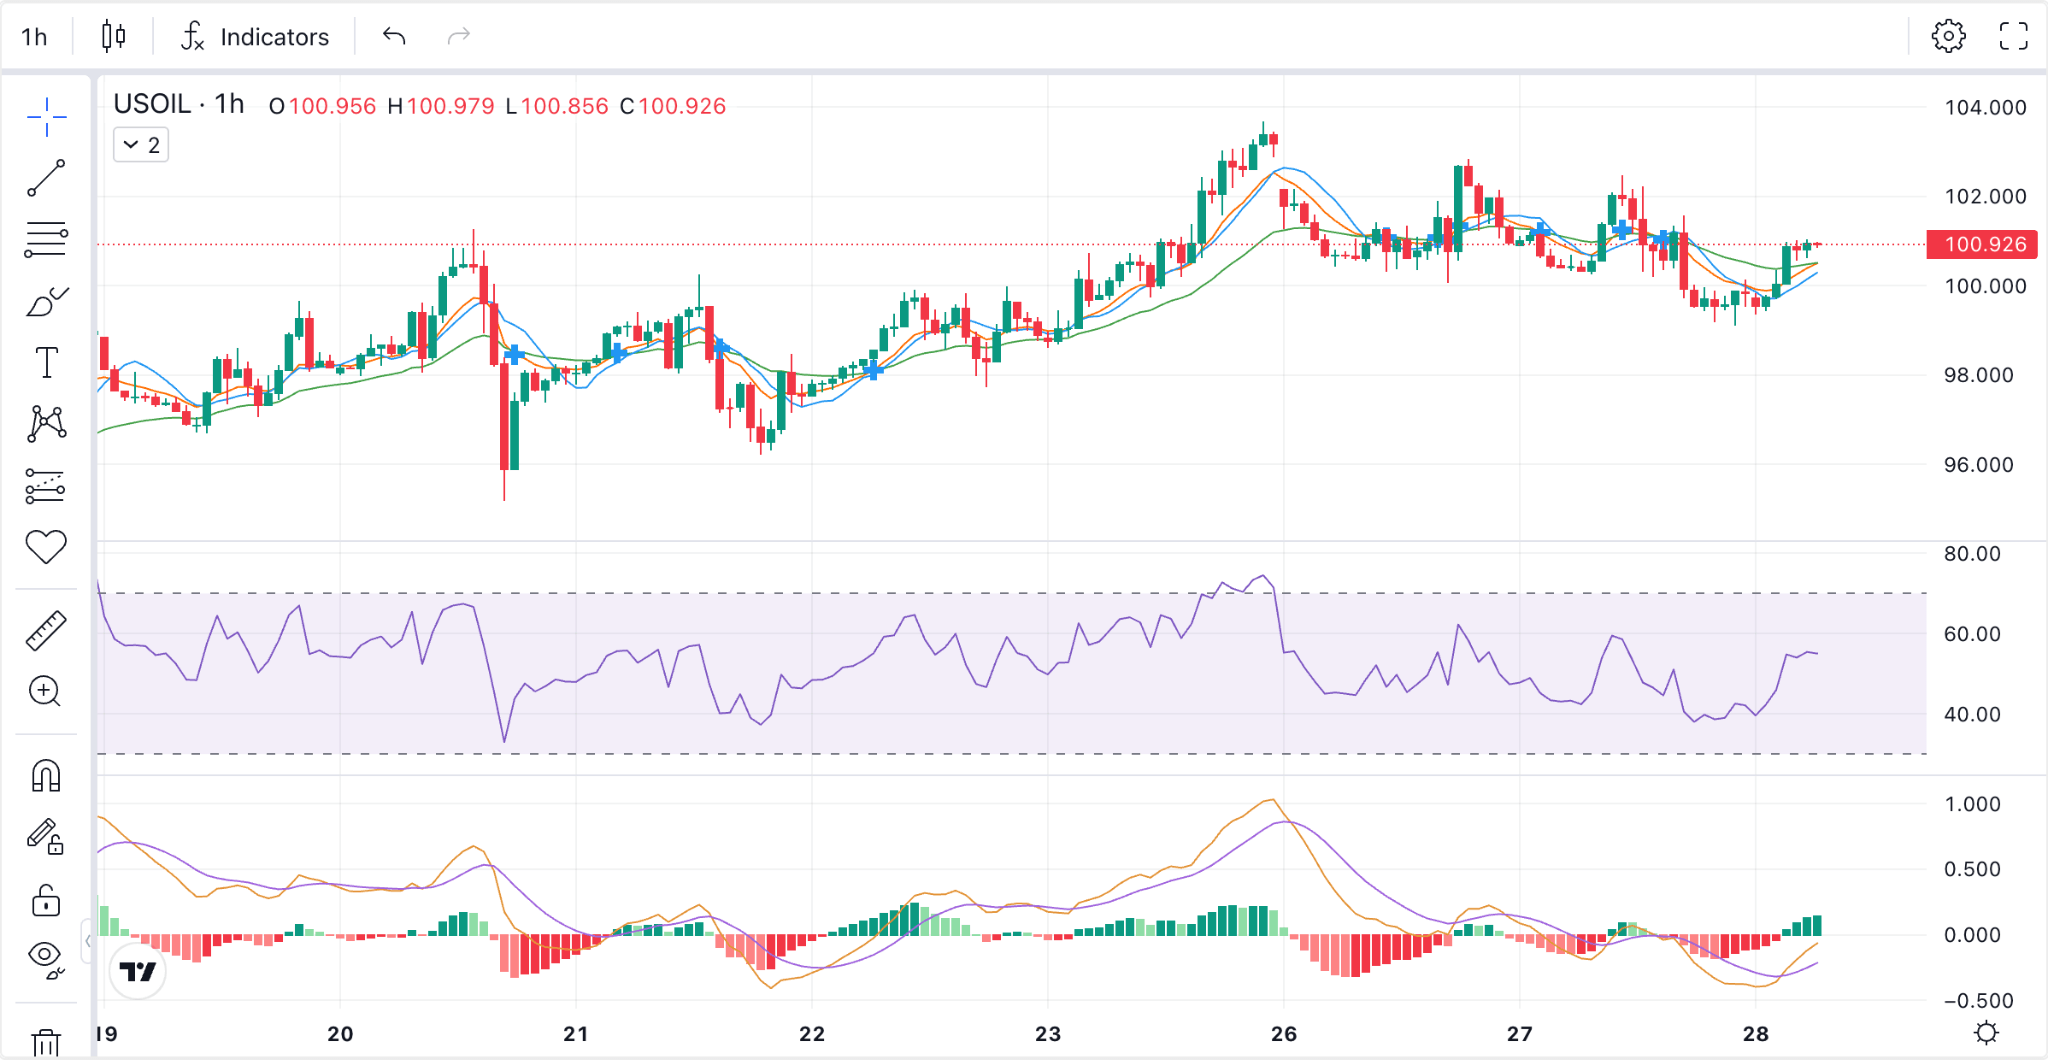Click the open value O 100.956
2048x1063 pixels.
click(x=323, y=106)
